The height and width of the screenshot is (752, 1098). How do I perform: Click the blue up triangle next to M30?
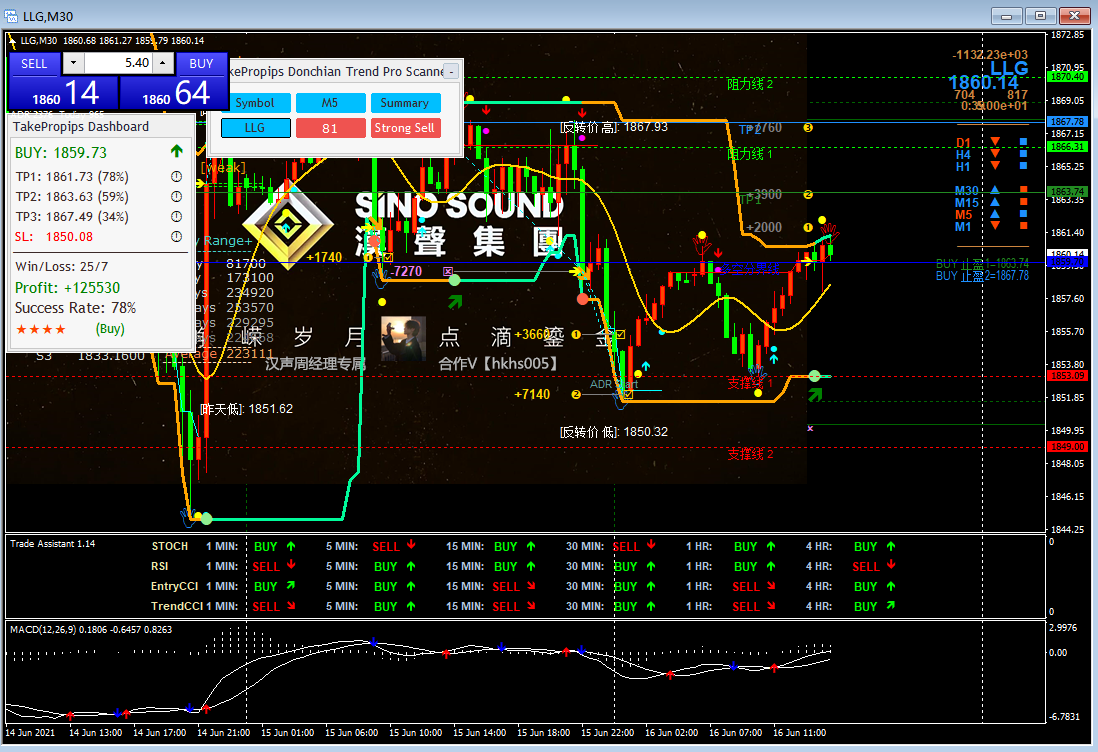pyautogui.click(x=995, y=190)
